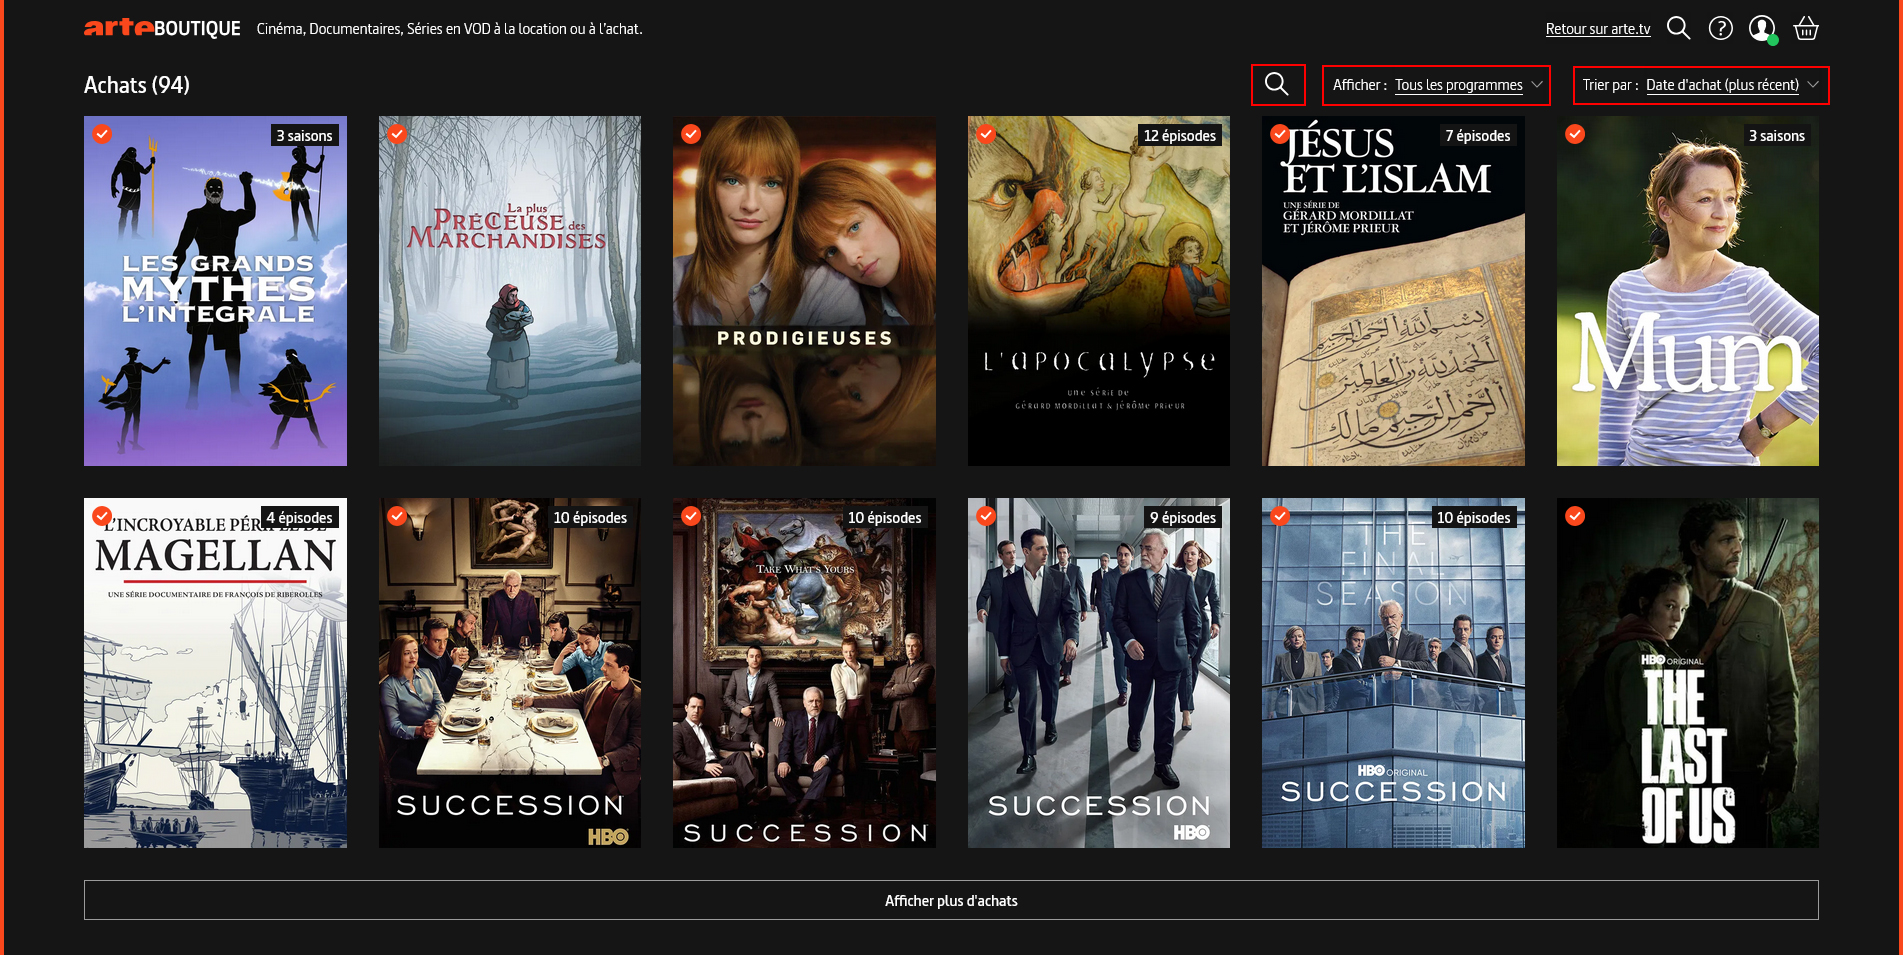Toggle checkmark on Succession The Final Season poster
Screen dimensions: 1903x955
1280,516
